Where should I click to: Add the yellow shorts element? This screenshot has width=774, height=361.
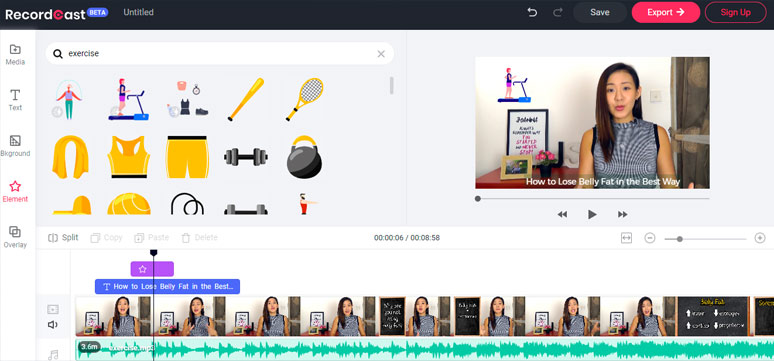pos(187,157)
